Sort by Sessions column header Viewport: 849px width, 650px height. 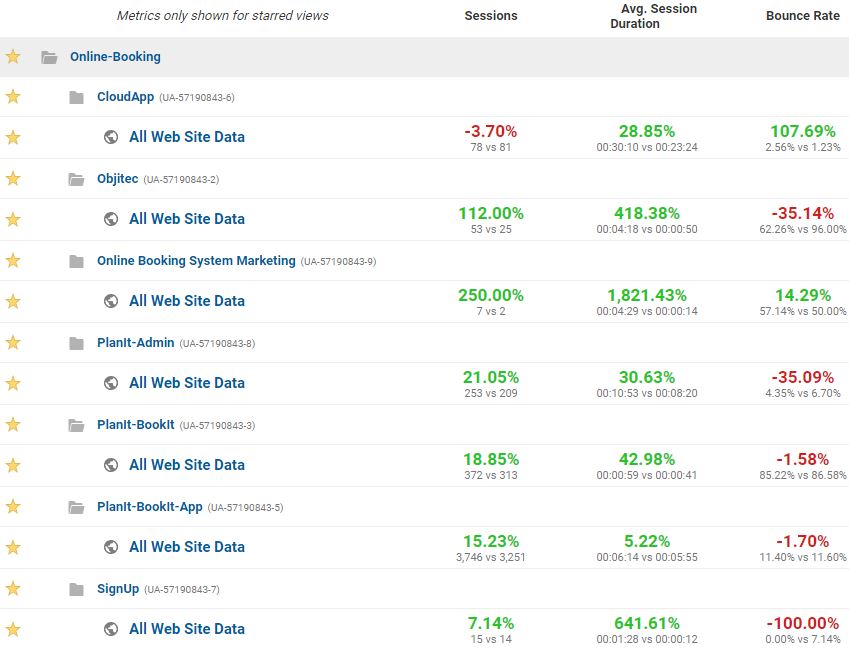491,16
